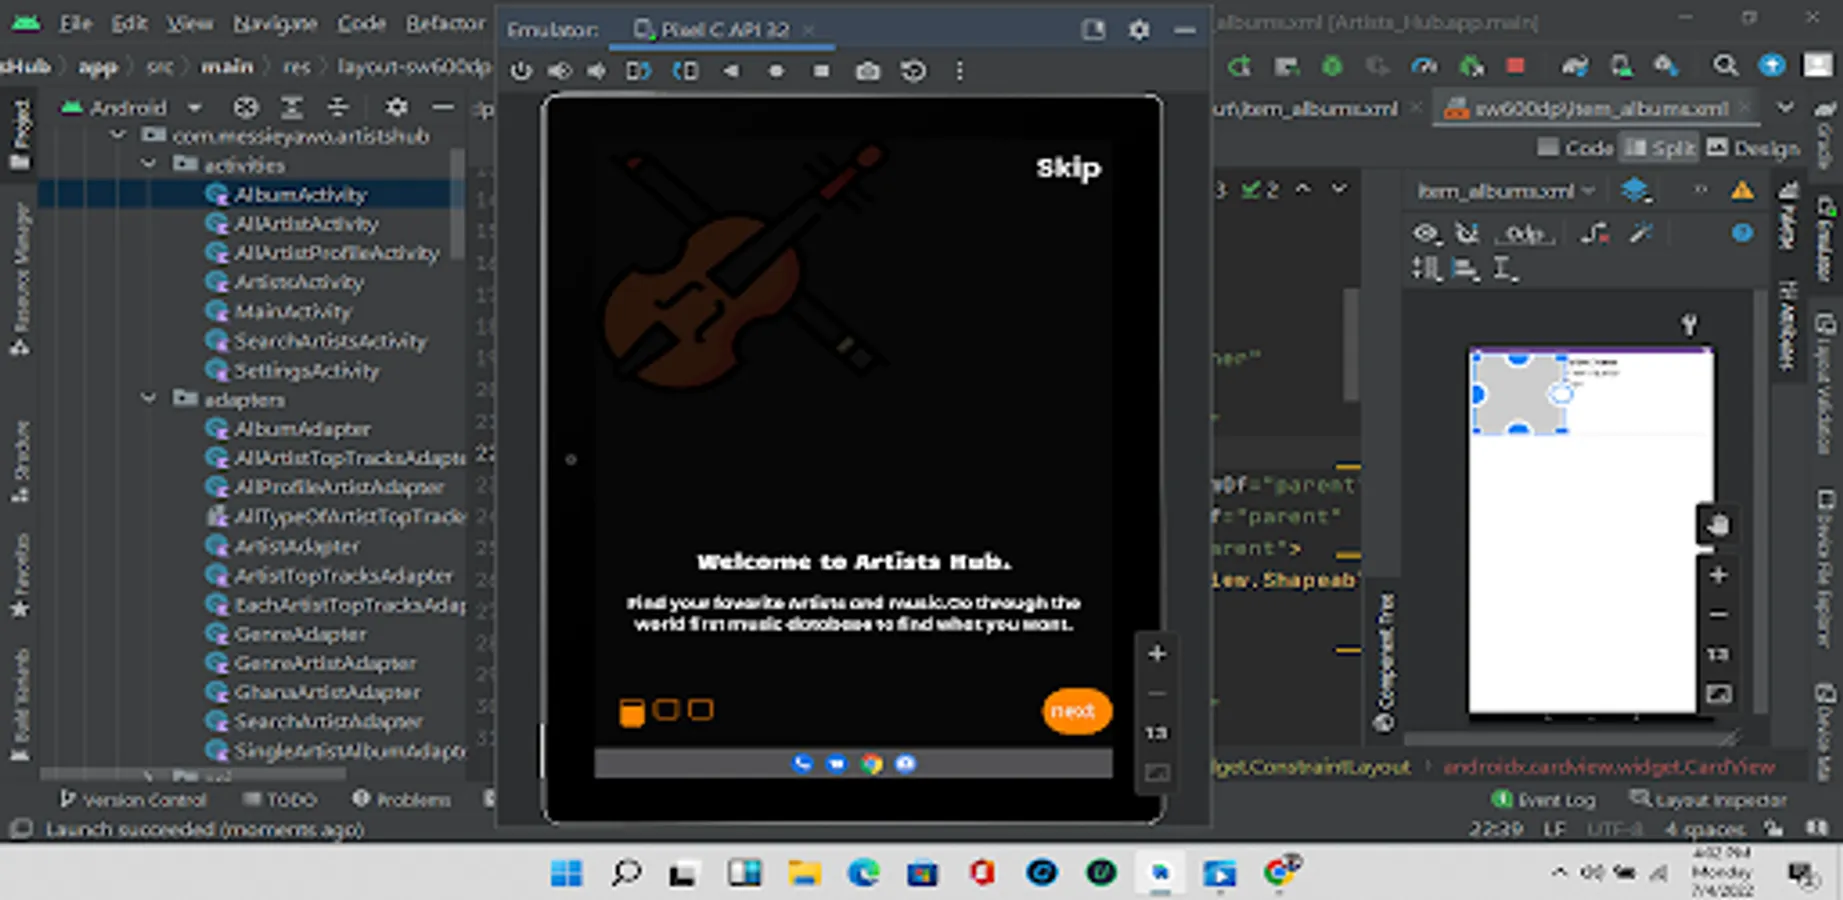Switch editor to Code view mode
The width and height of the screenshot is (1843, 900).
pos(1576,148)
